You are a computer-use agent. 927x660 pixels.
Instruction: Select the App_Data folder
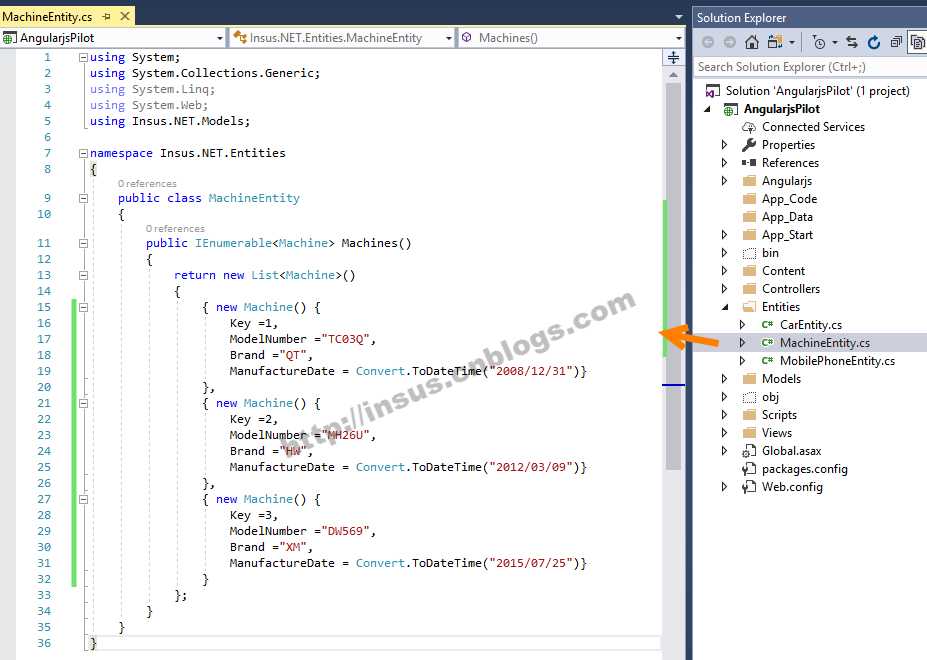click(x=787, y=217)
